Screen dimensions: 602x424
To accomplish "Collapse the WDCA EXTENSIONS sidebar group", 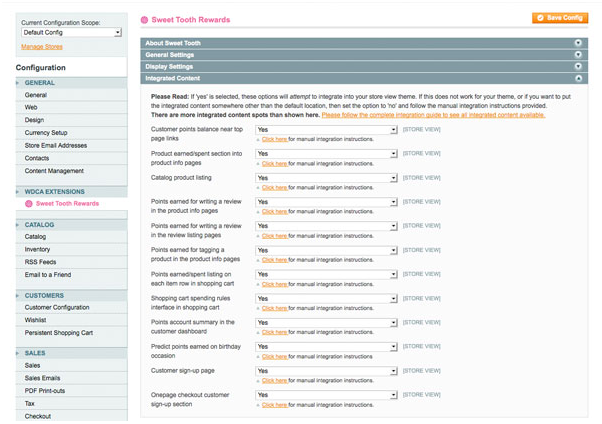I will tap(71, 192).
